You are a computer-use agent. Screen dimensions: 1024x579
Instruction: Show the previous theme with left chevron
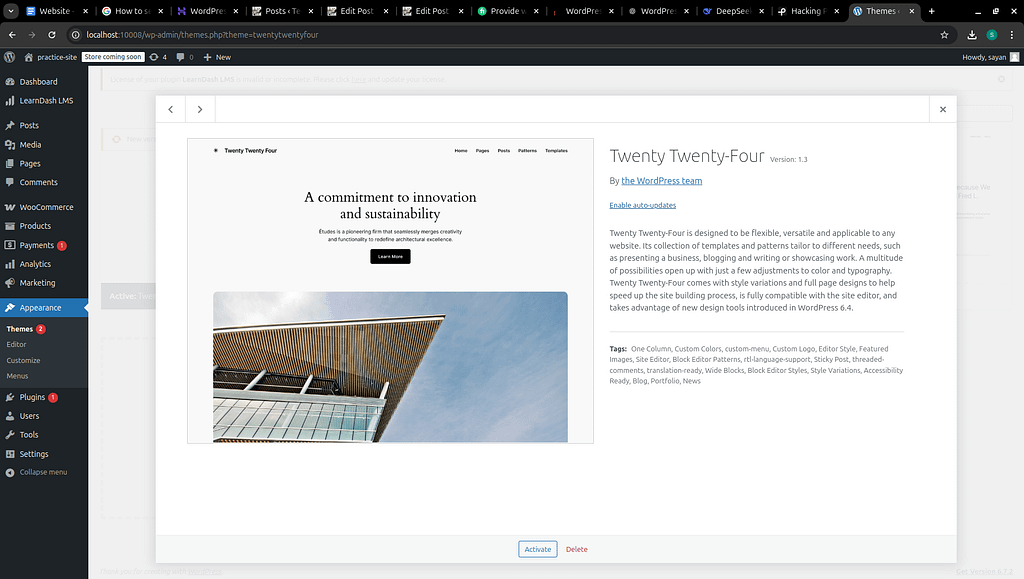tap(171, 110)
